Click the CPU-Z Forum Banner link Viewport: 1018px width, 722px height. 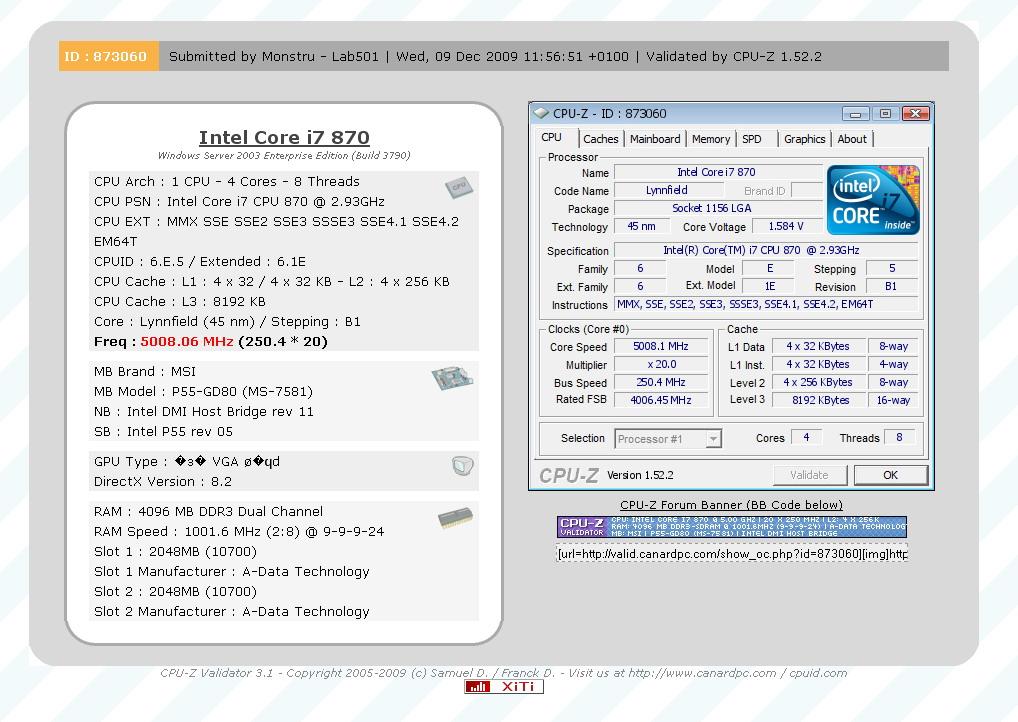731,505
